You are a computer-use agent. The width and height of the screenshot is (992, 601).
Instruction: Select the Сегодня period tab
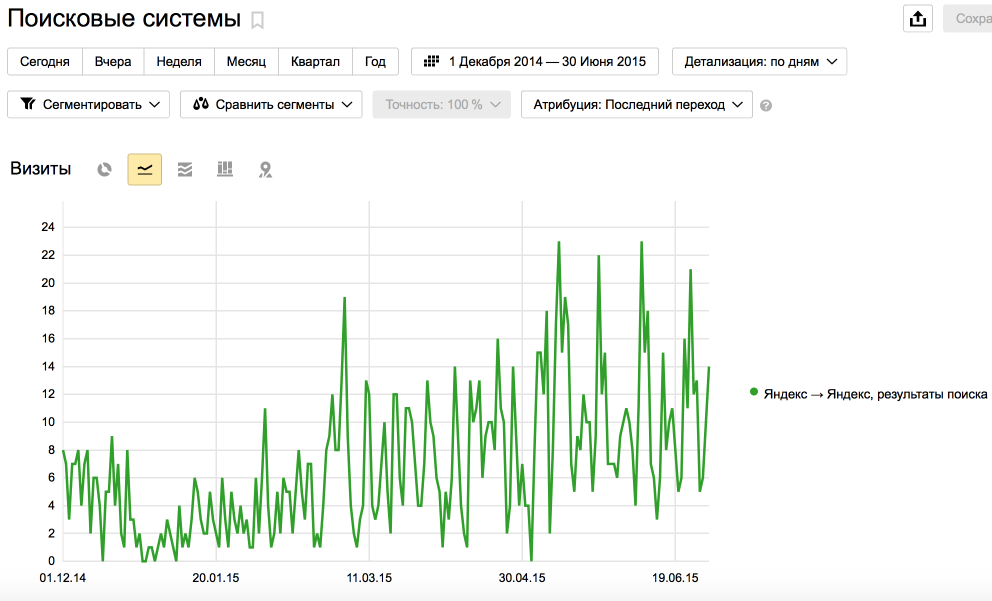(x=45, y=62)
